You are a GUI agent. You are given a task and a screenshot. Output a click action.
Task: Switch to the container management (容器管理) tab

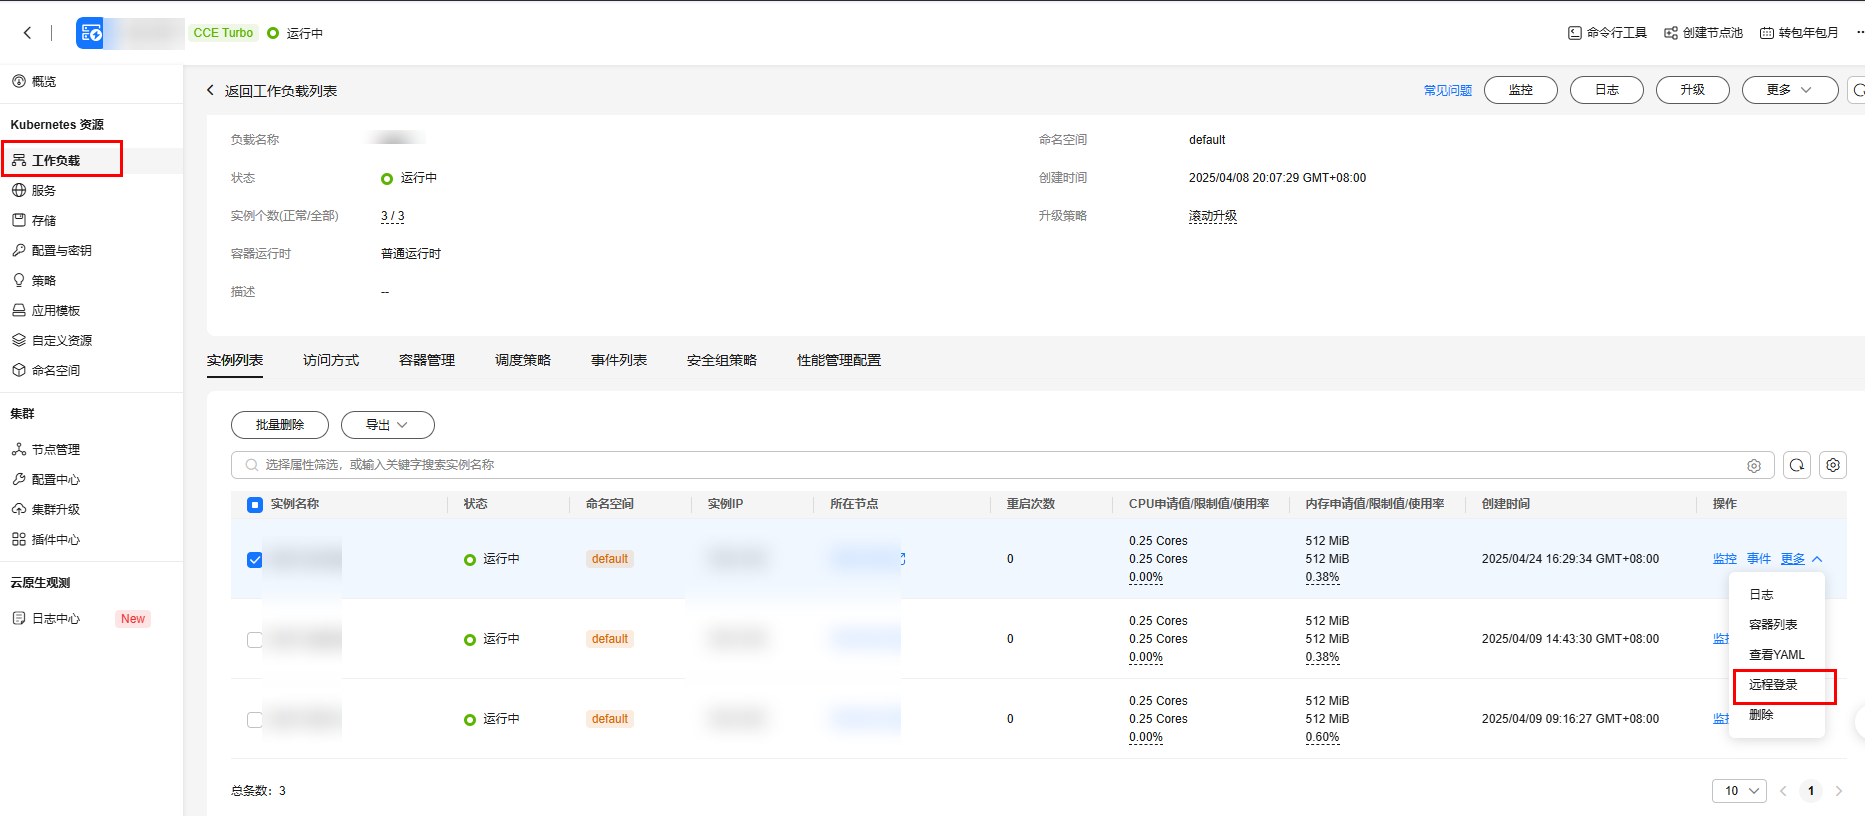427,360
